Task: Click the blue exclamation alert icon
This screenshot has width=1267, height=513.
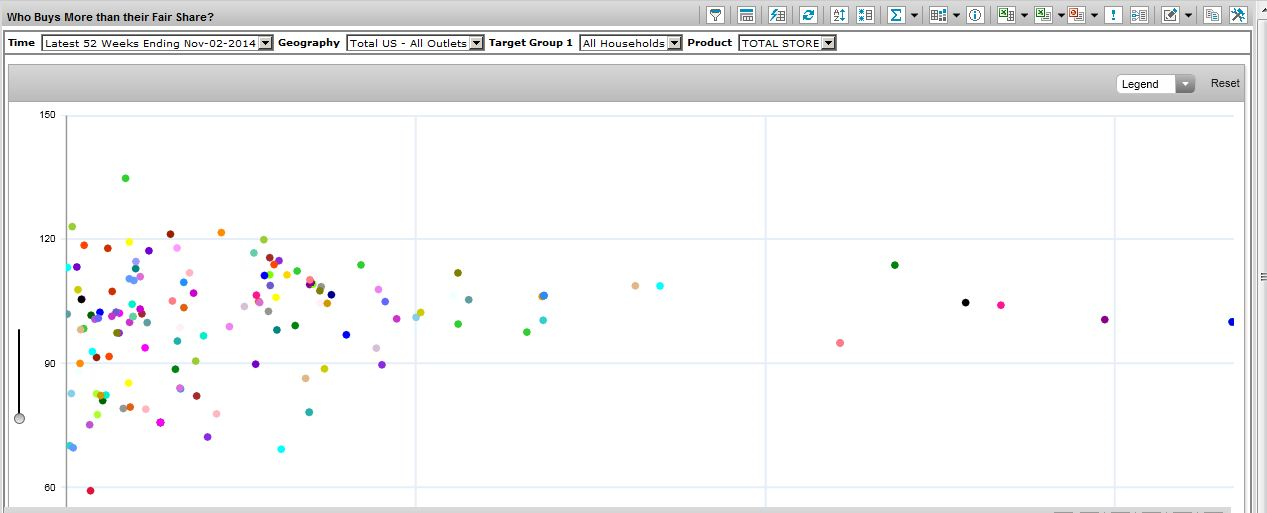Action: coord(1114,15)
